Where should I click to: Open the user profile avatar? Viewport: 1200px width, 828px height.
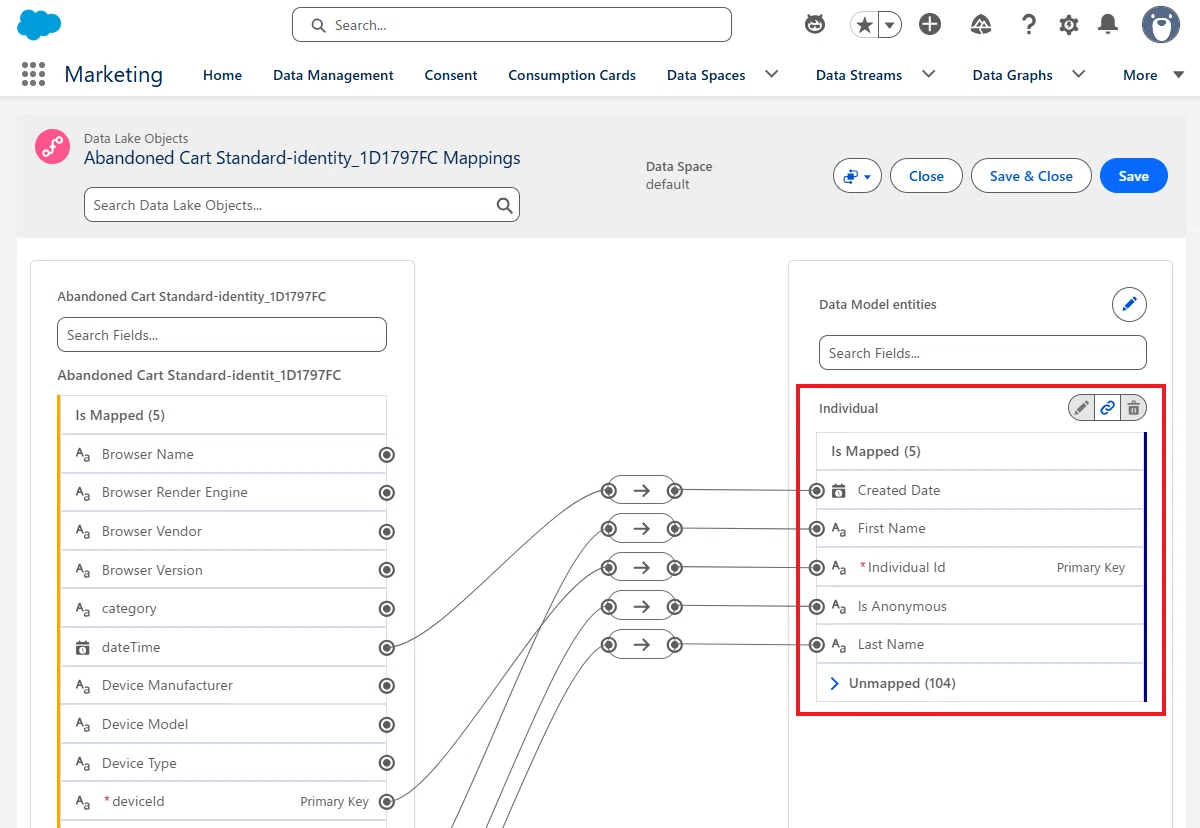point(1161,24)
